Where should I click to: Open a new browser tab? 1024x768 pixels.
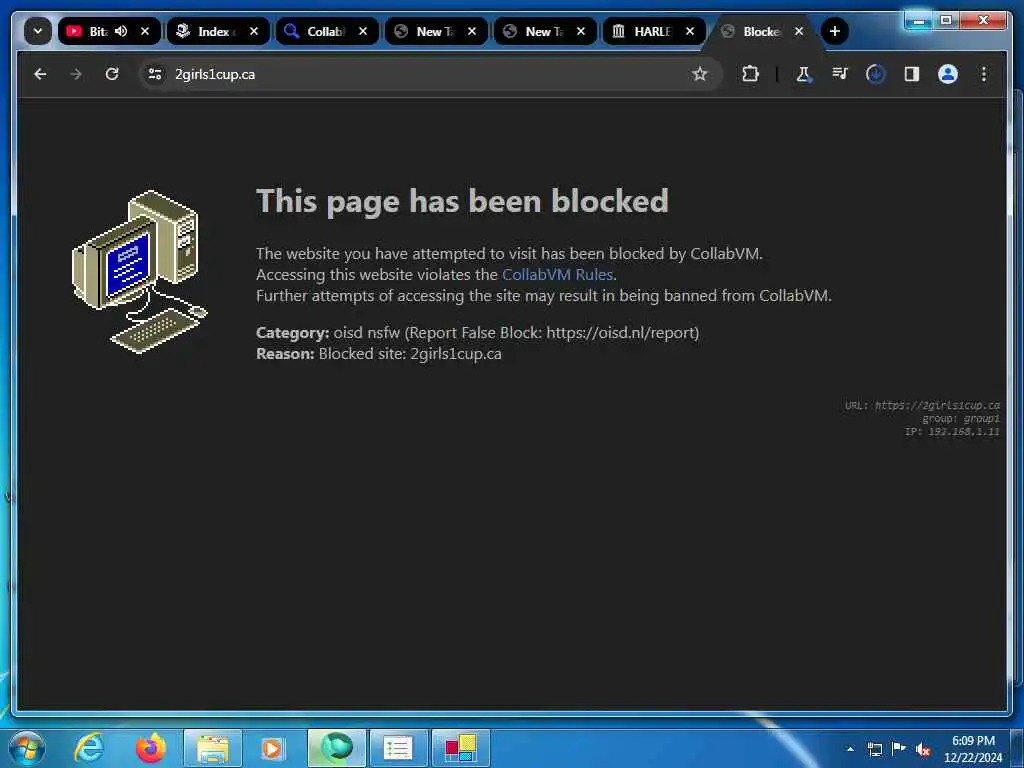click(835, 31)
